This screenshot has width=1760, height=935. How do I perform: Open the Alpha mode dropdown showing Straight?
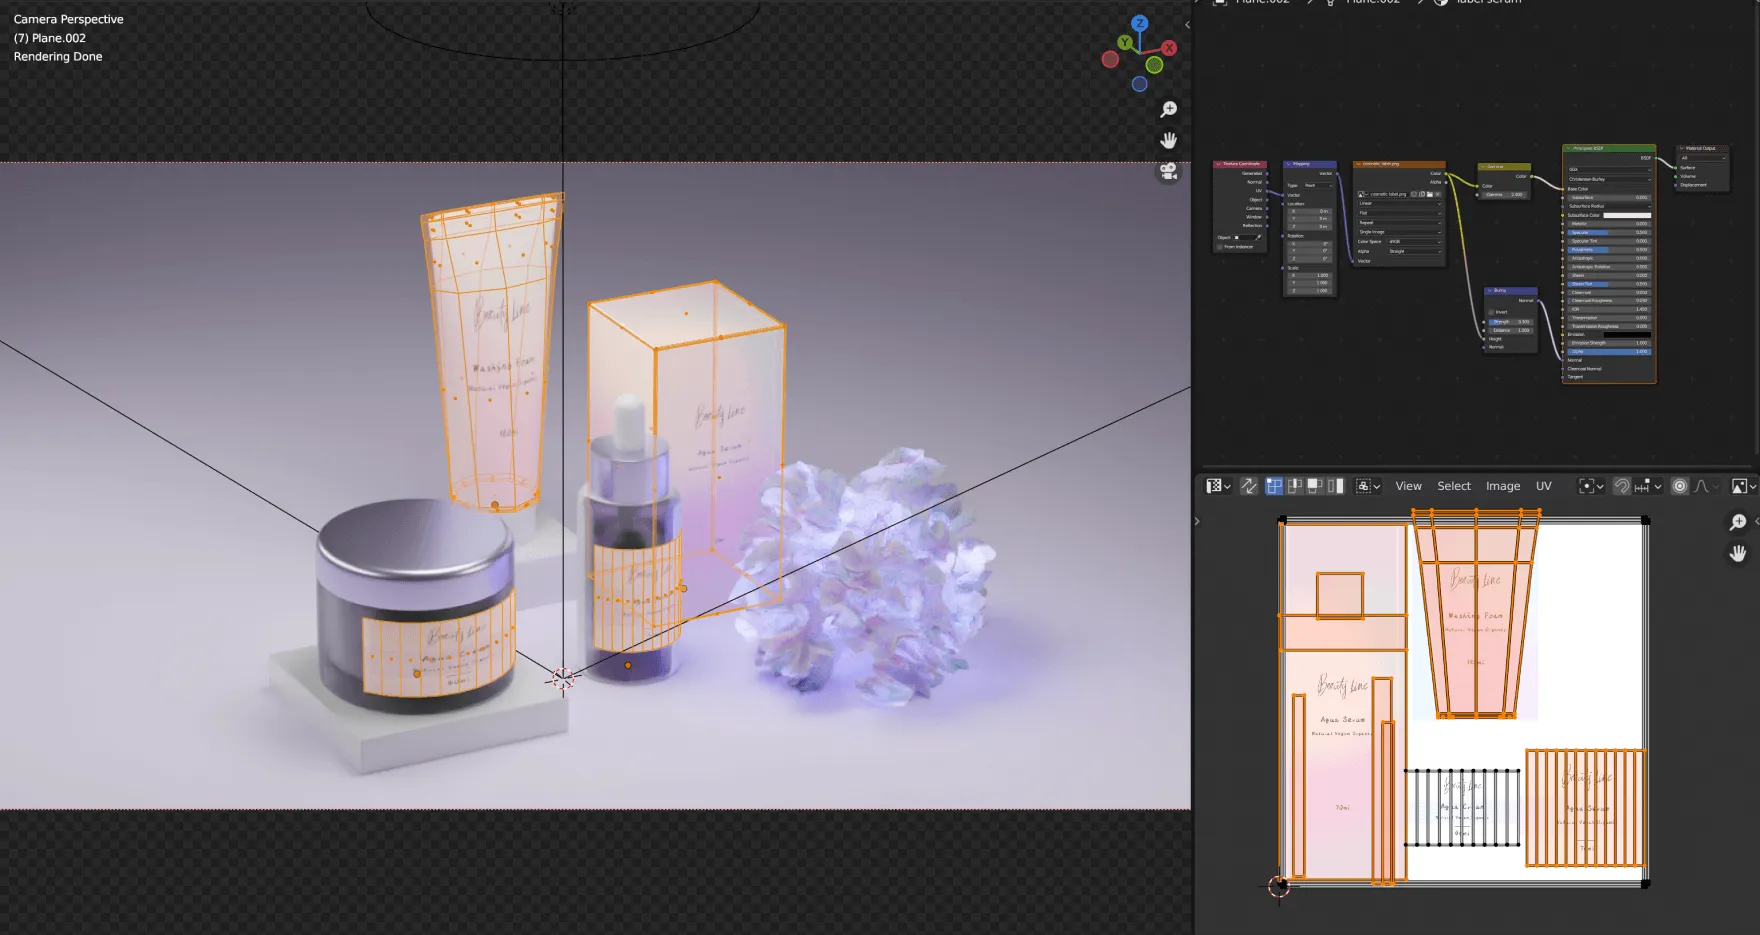click(1414, 251)
